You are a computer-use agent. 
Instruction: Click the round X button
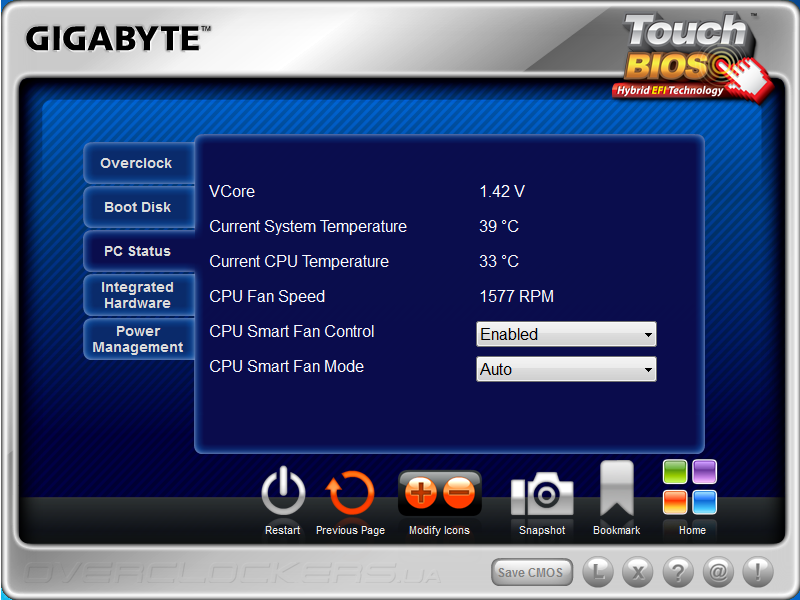[638, 571]
